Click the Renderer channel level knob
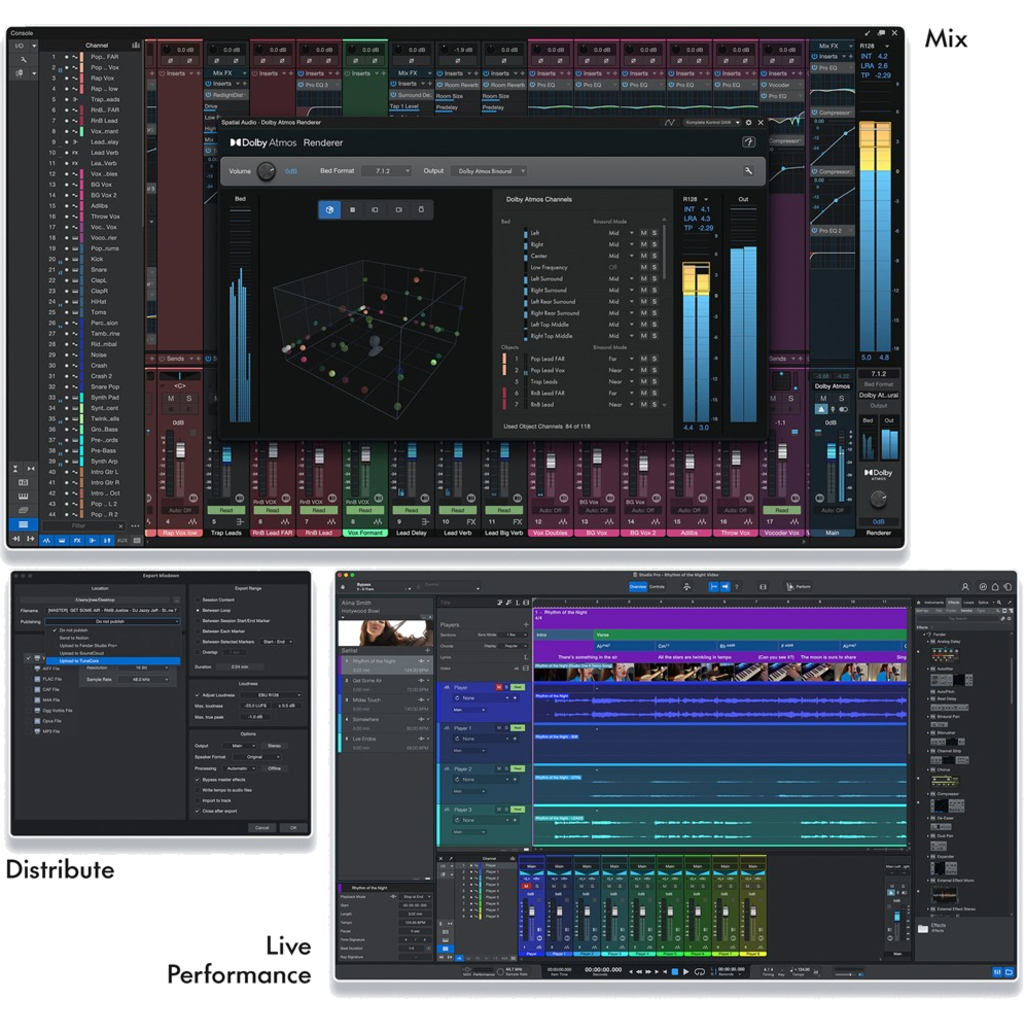1024x1024 pixels. pos(879,500)
